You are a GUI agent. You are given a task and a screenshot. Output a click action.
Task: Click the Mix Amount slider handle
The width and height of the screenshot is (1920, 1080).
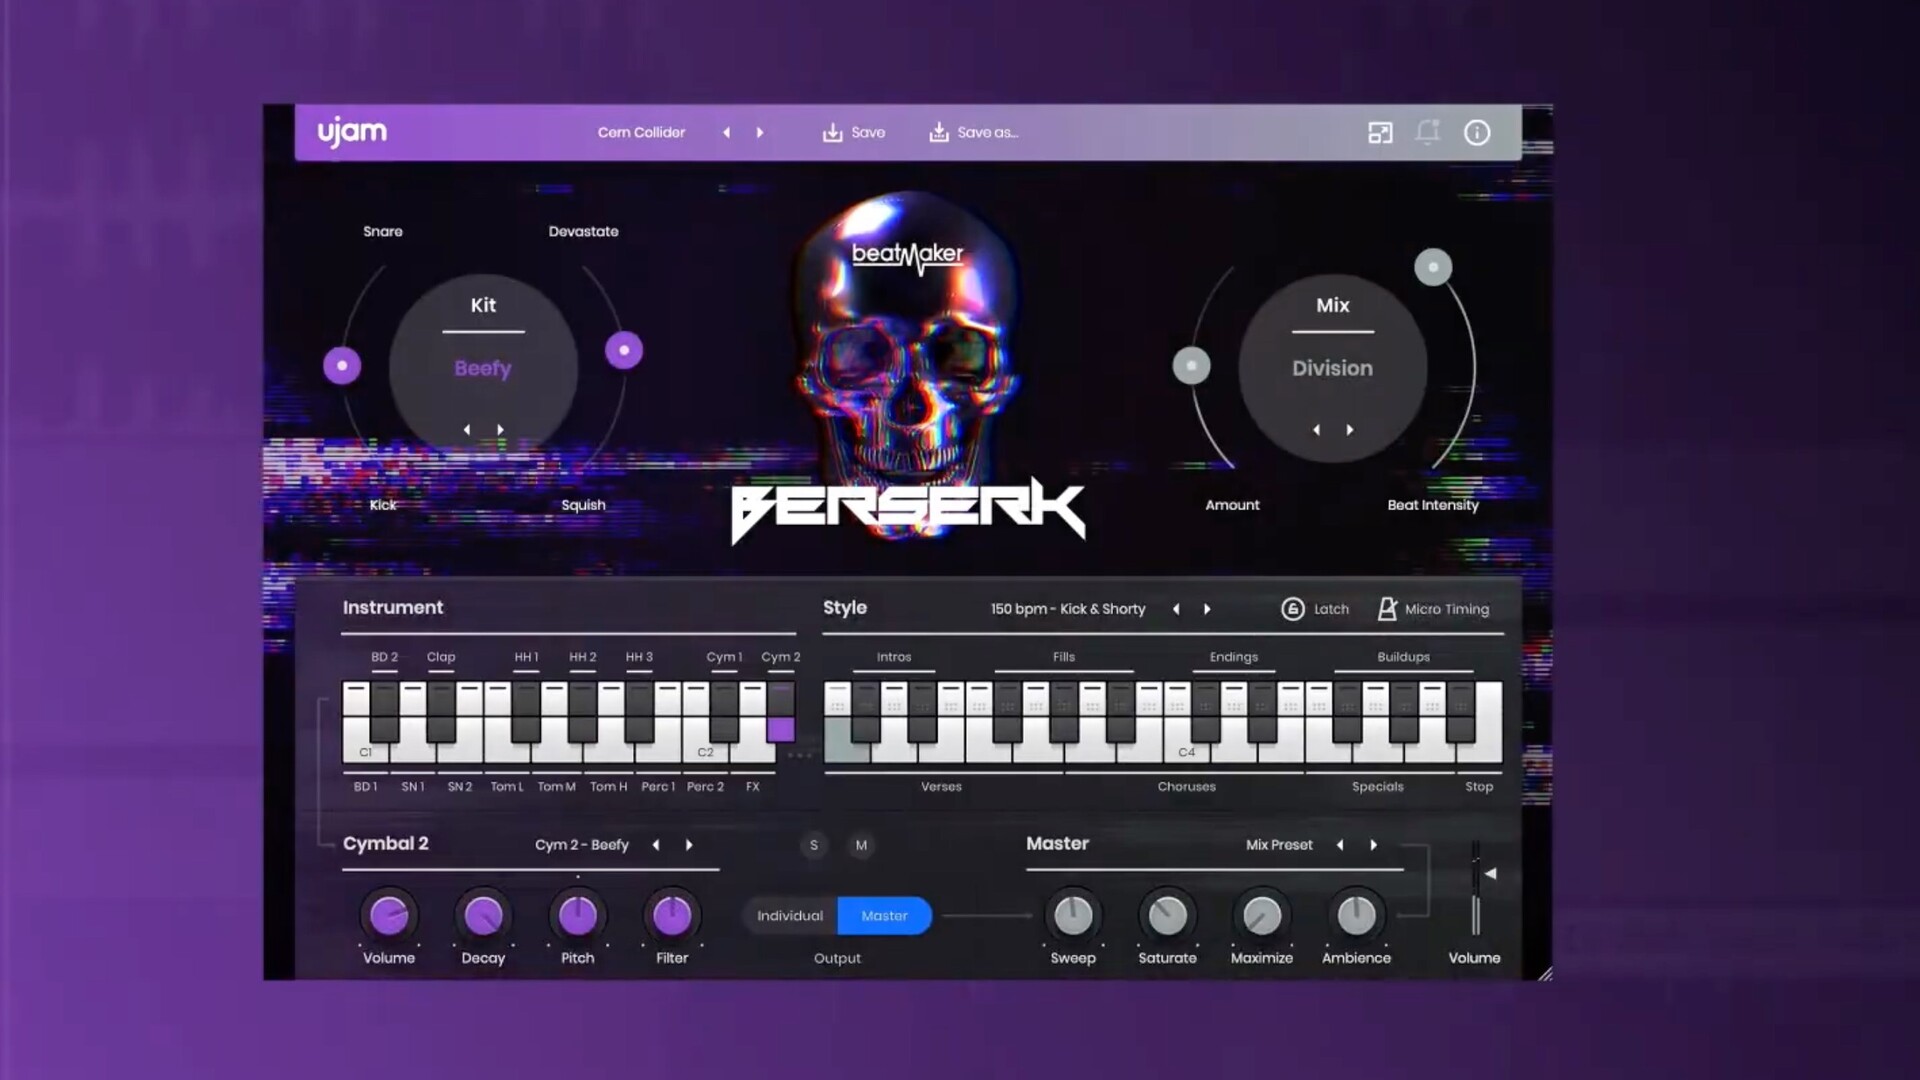click(1191, 366)
